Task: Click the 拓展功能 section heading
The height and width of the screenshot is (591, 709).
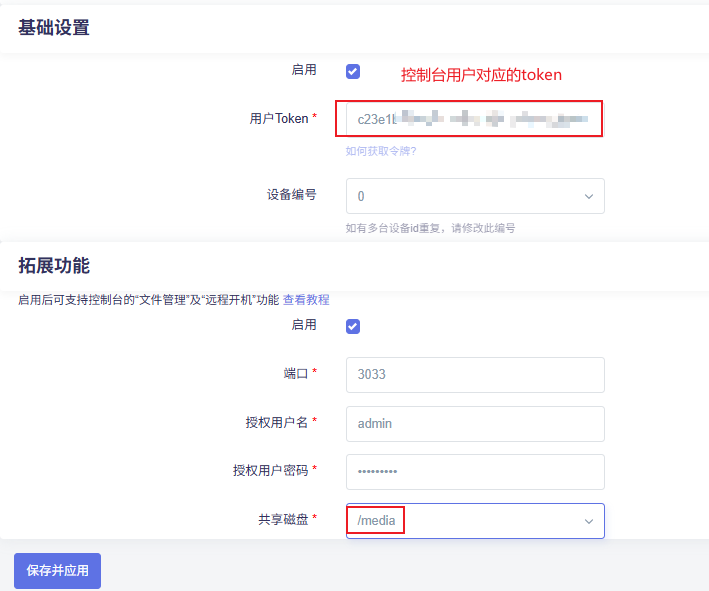Action: 54,266
